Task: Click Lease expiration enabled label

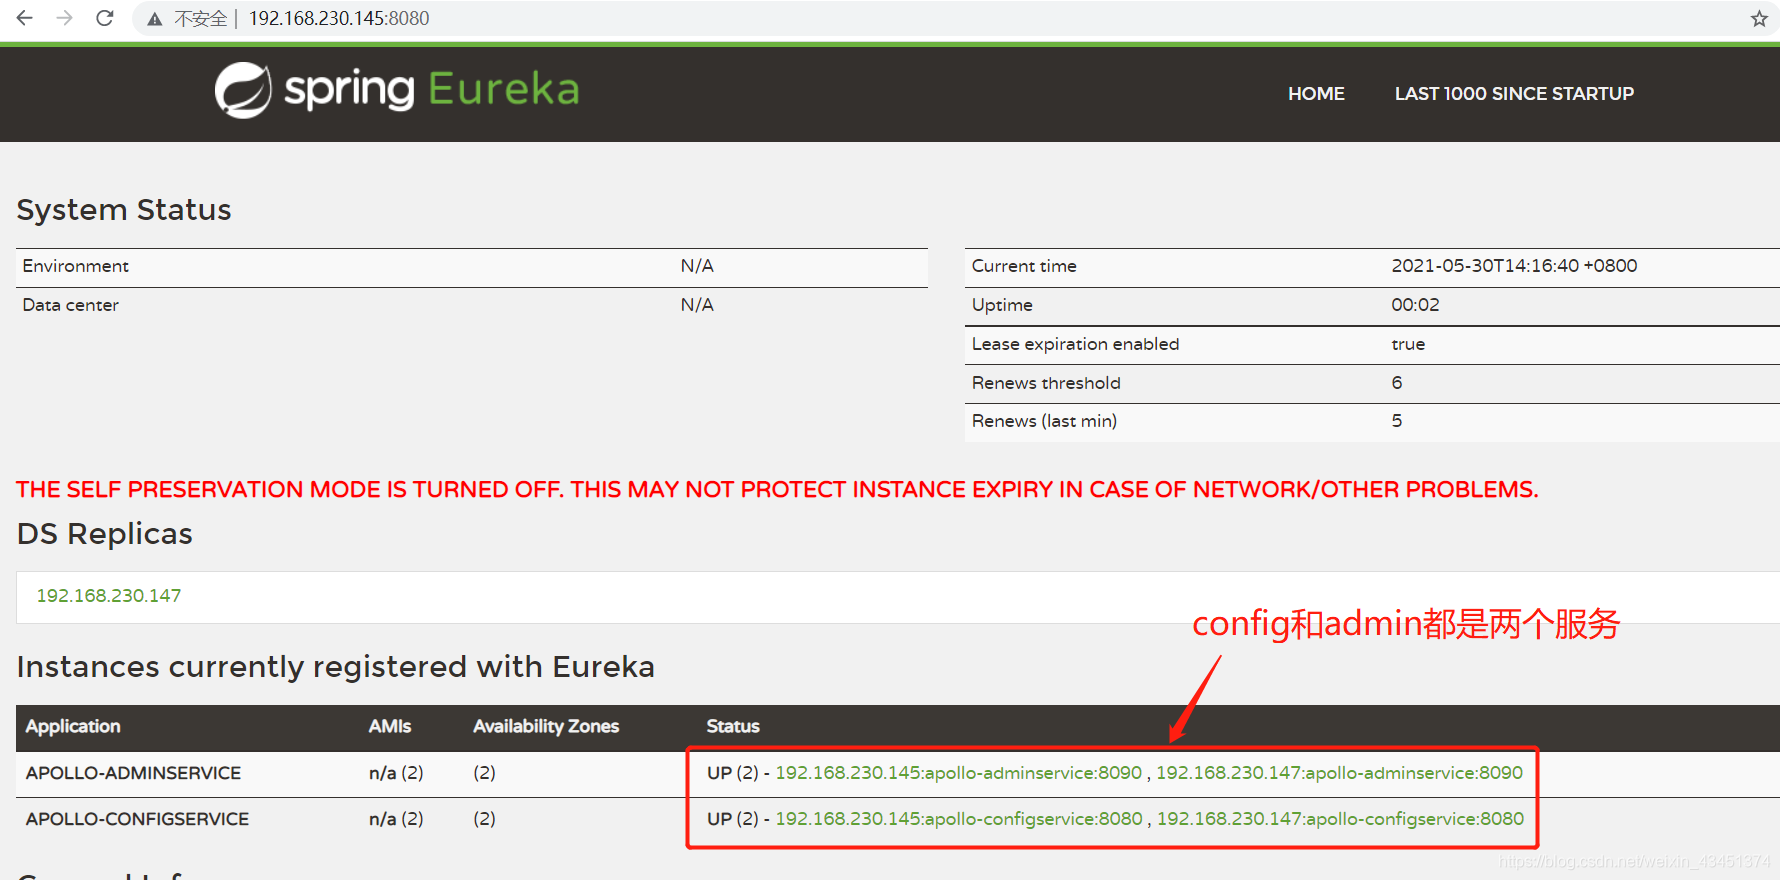Action: pos(1076,344)
